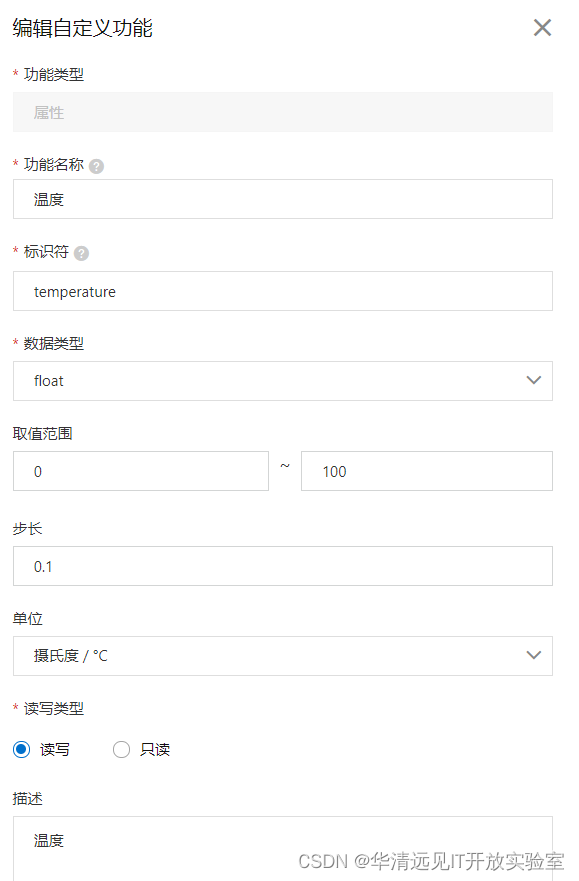Open the 数据类型 float combo box
This screenshot has height=881, width=579.
282,381
